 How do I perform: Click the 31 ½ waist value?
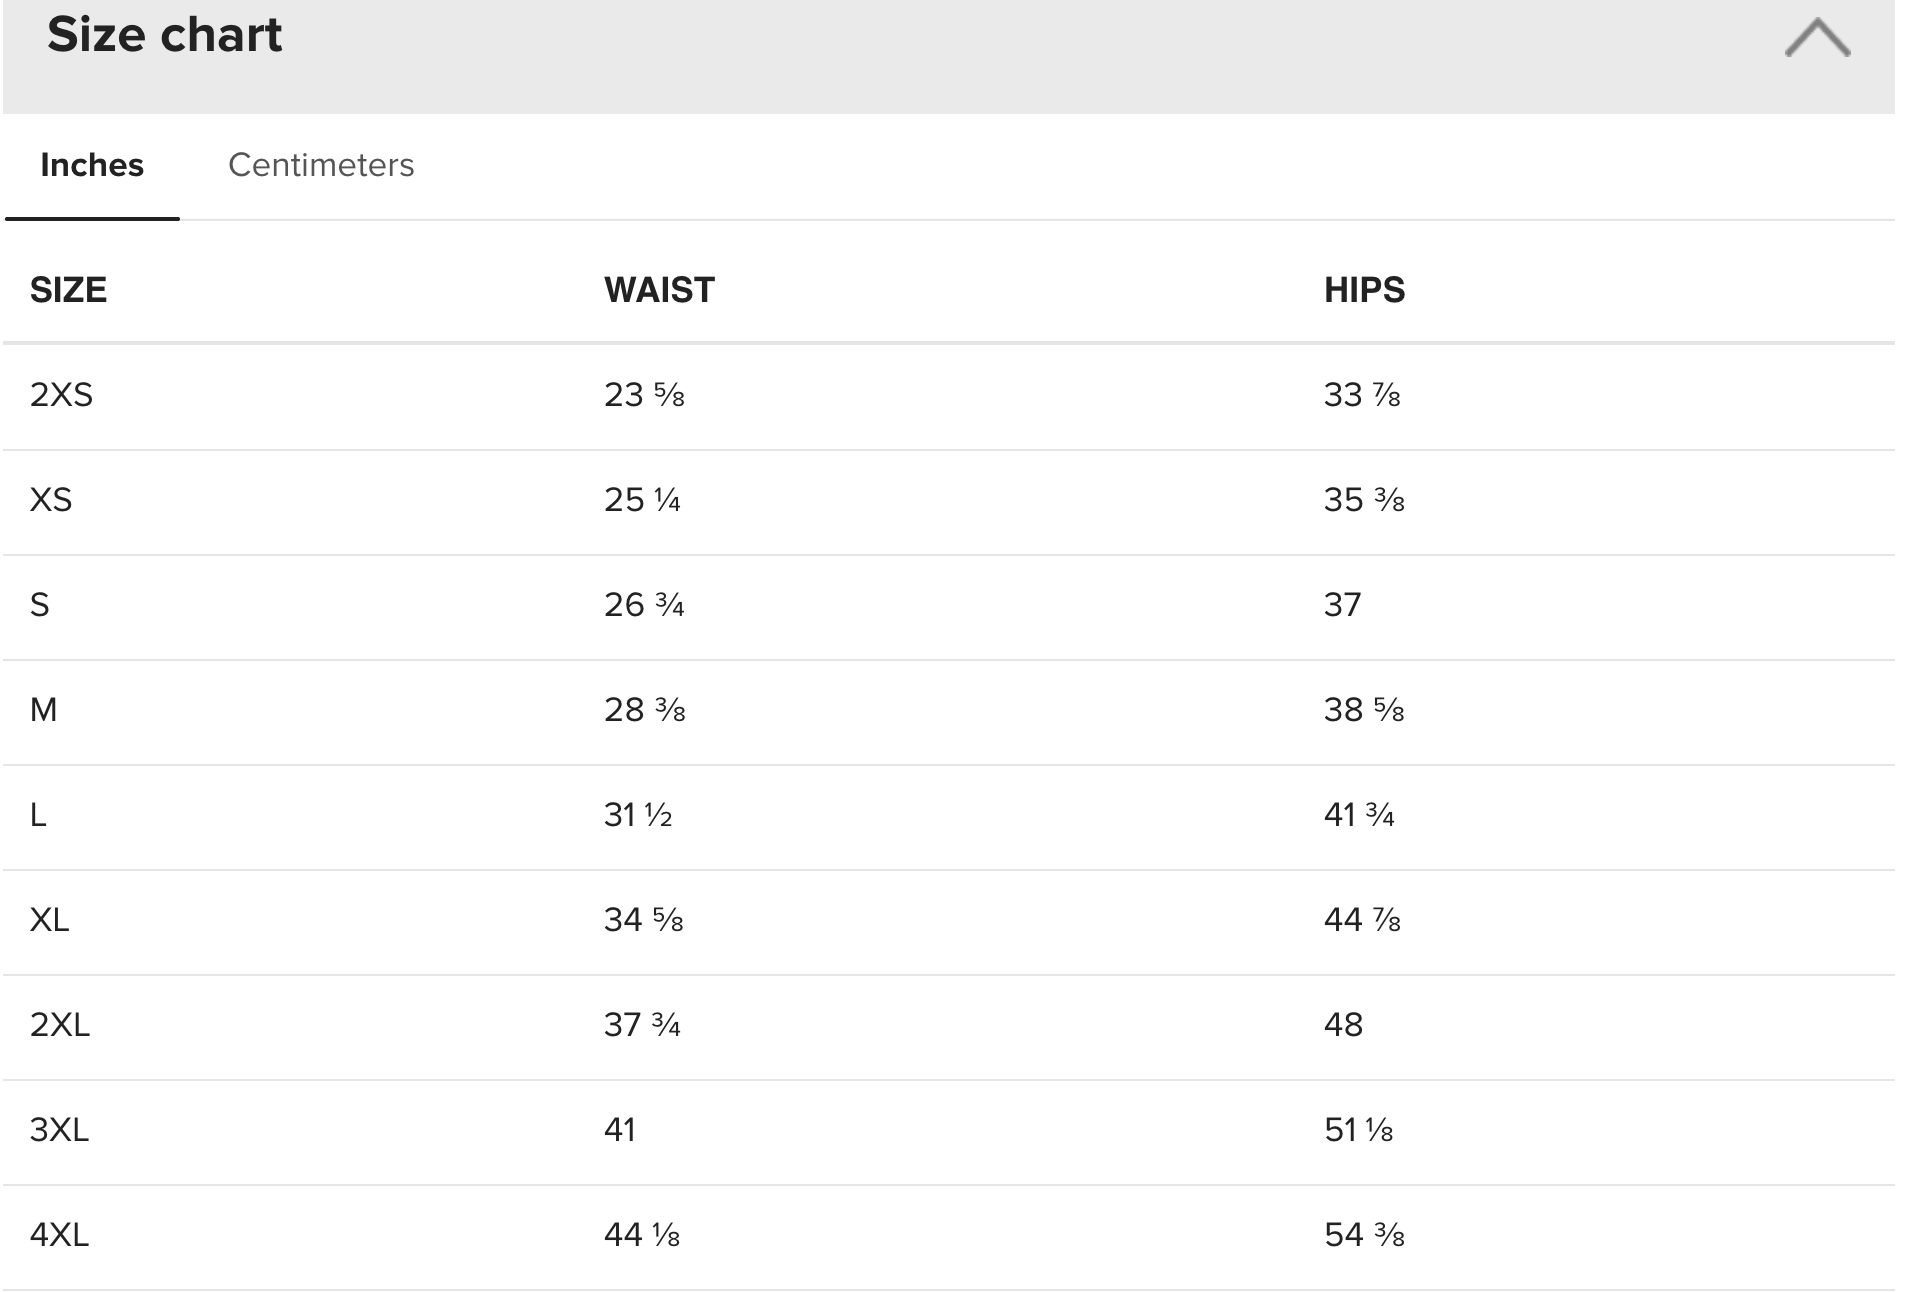click(638, 815)
